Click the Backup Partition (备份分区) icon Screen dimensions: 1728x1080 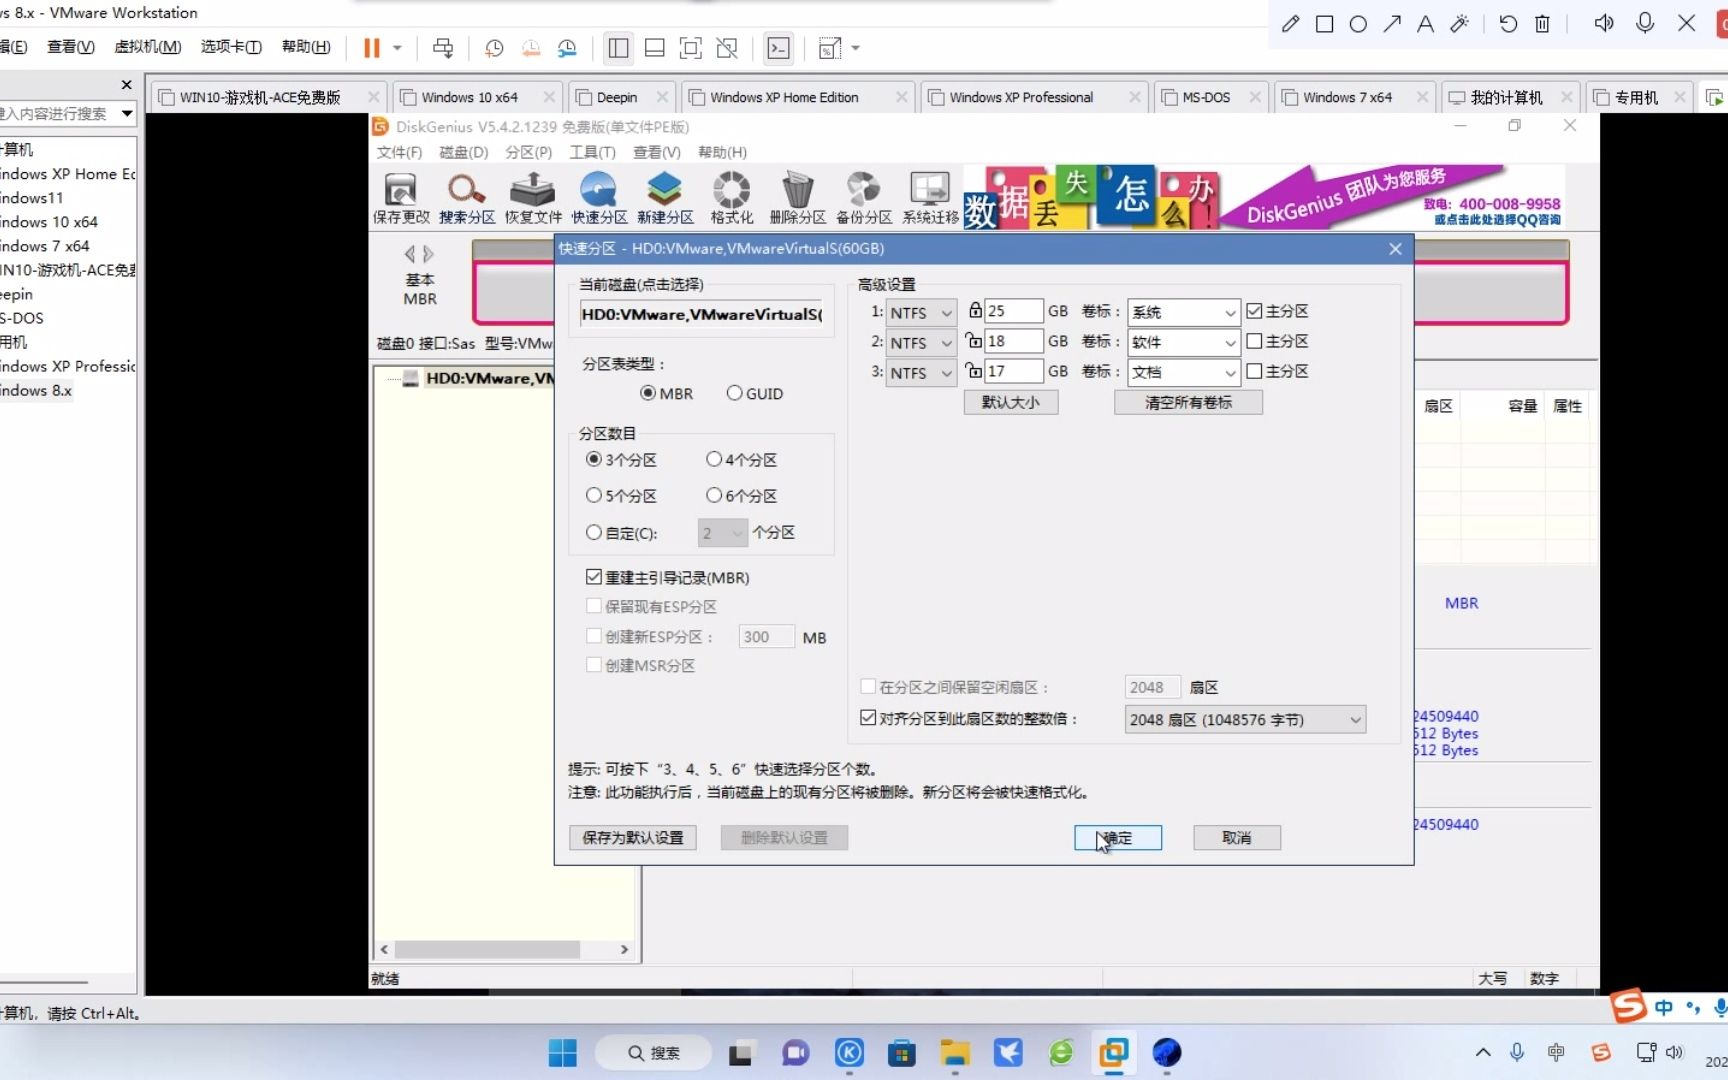pyautogui.click(x=864, y=197)
